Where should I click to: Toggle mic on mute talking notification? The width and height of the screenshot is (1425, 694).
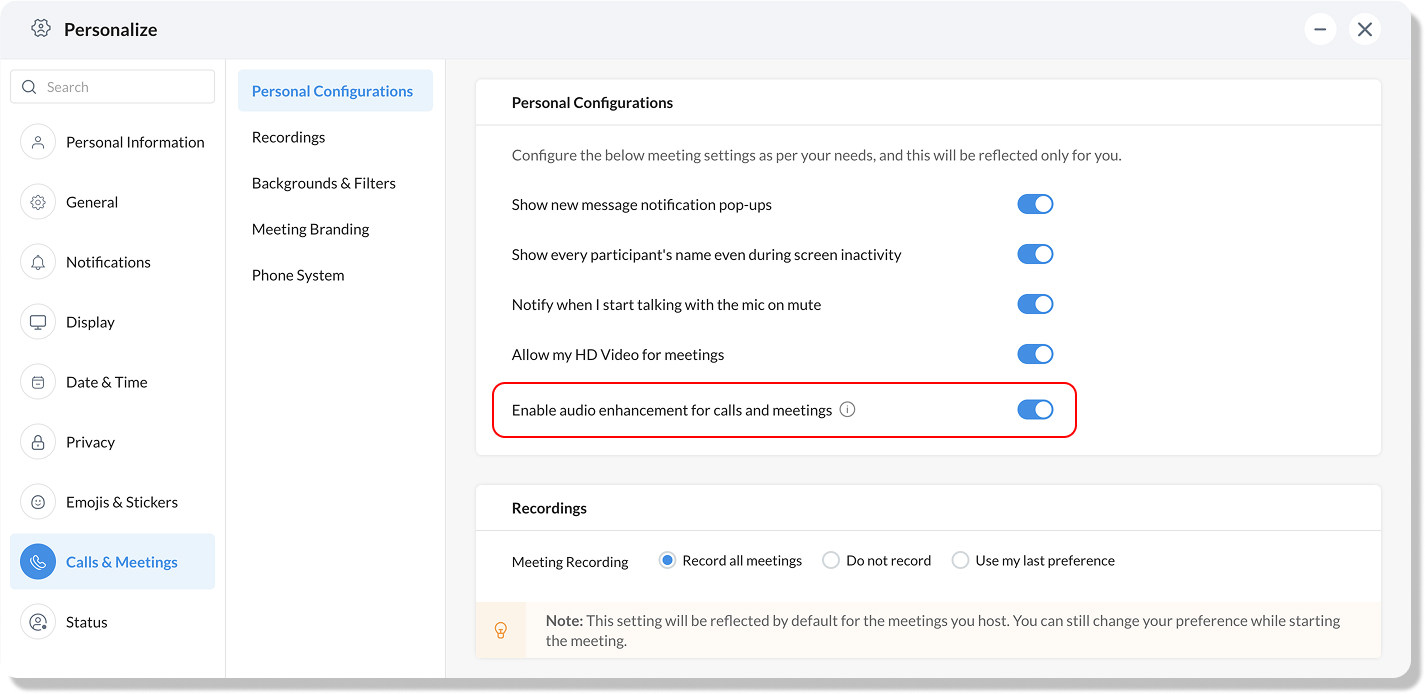1035,304
